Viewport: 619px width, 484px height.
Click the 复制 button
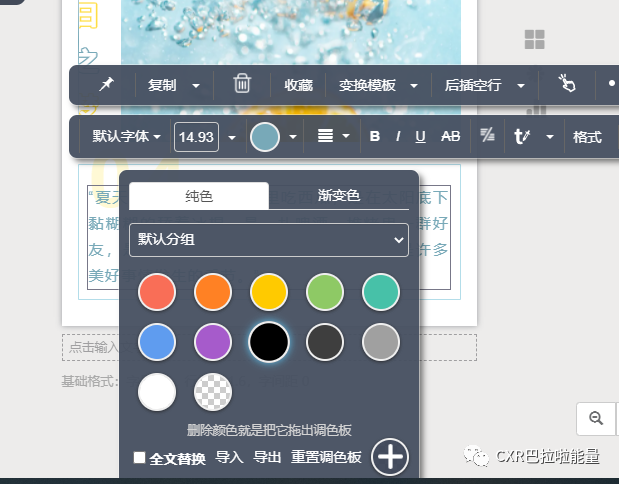click(162, 85)
